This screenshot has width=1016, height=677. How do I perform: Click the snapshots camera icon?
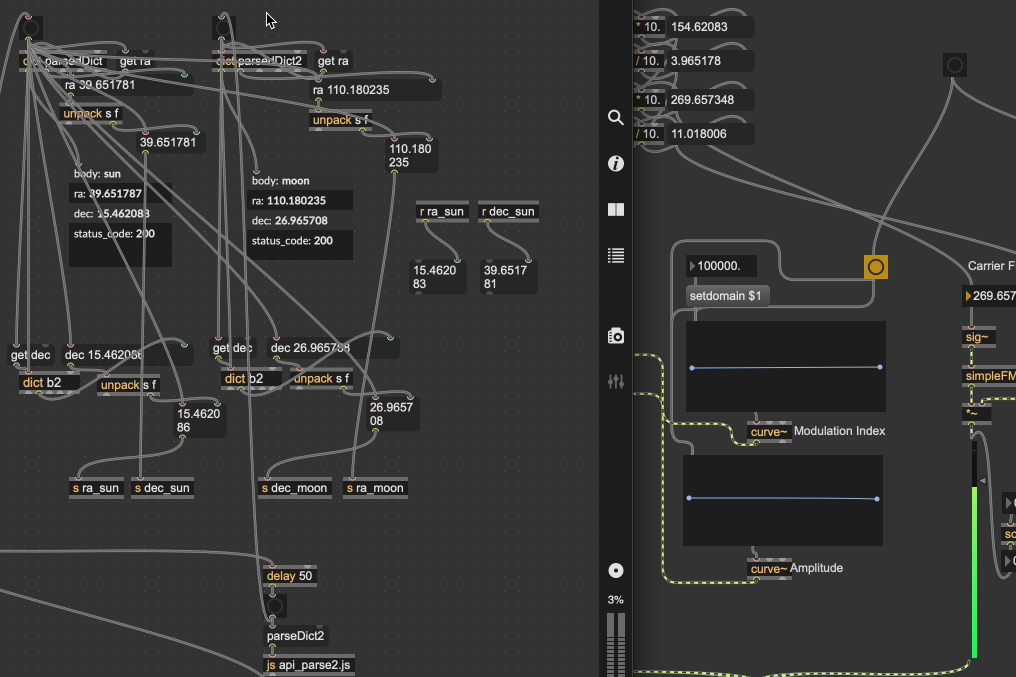coord(616,336)
